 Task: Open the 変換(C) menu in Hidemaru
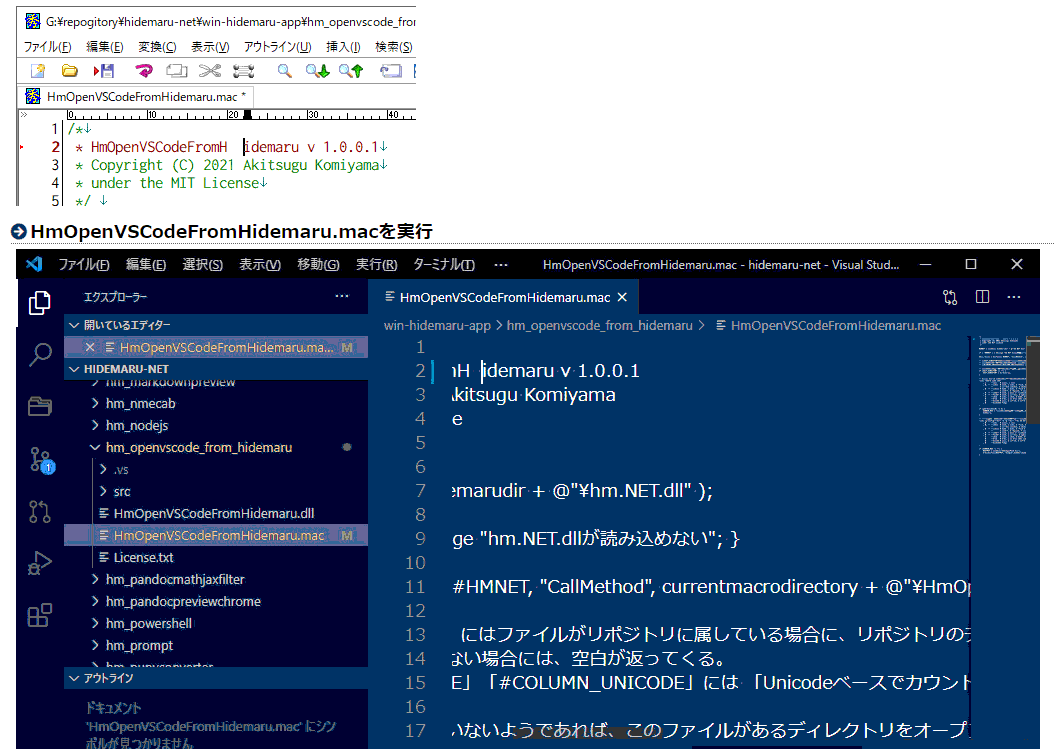pos(157,46)
